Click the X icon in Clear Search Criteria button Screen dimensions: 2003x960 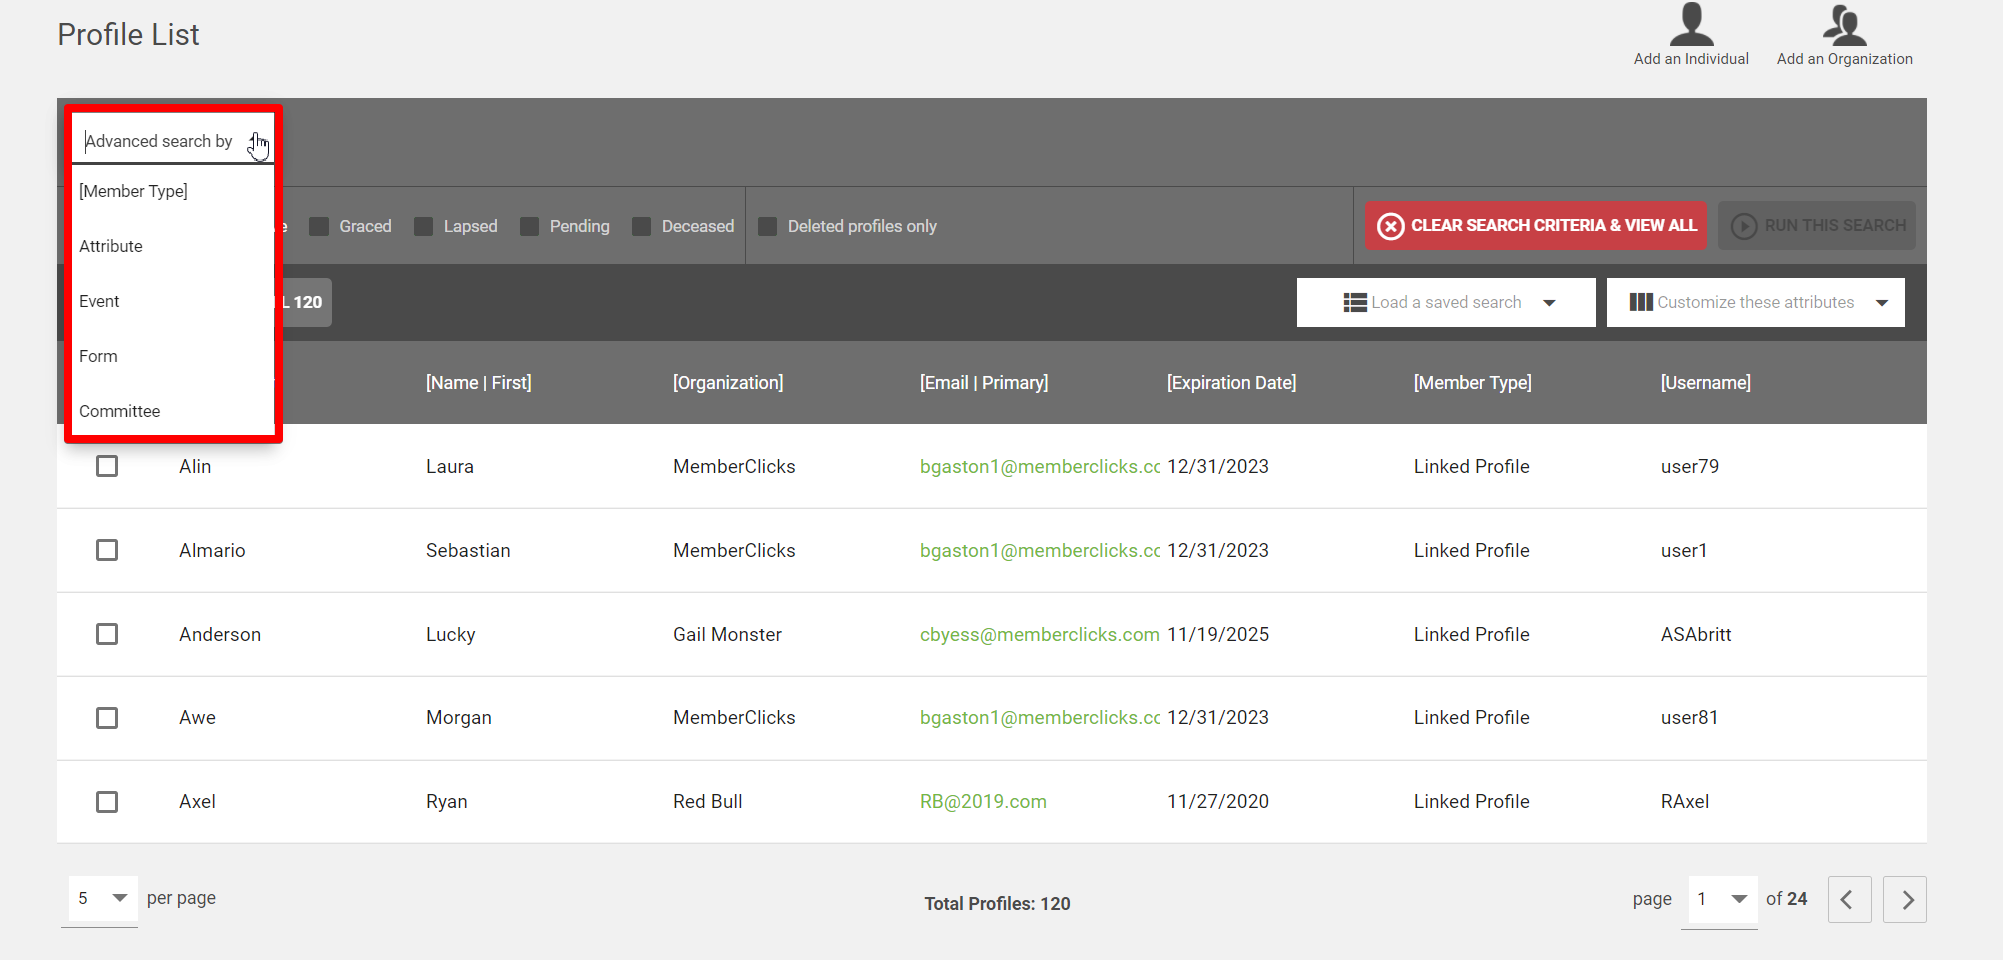pyautogui.click(x=1390, y=226)
